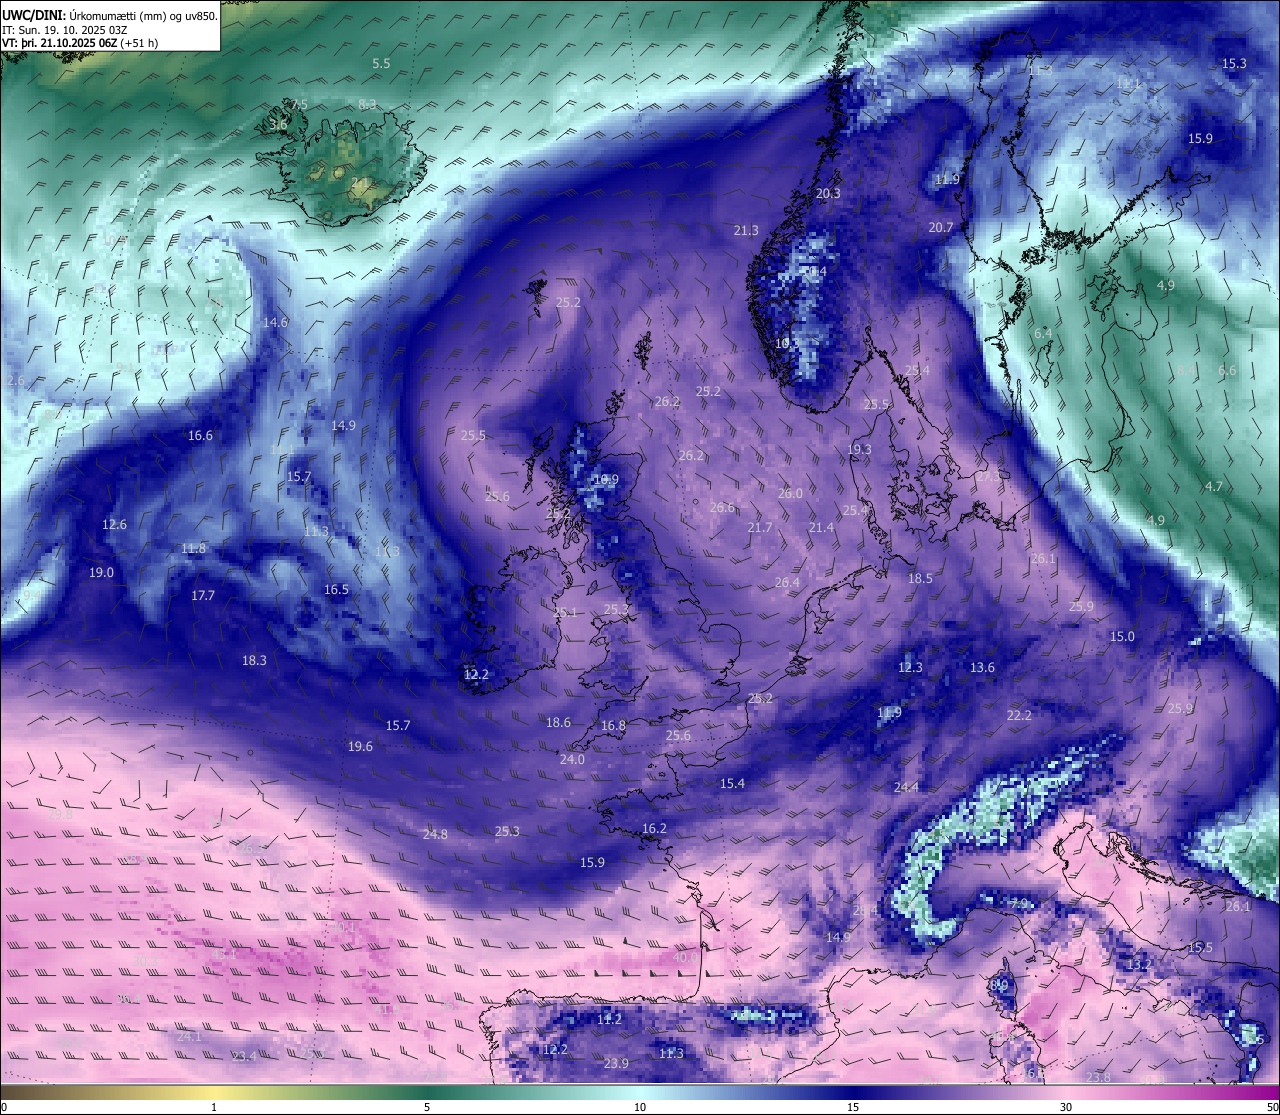Click the map value '21.4'
Screen dimensions: 1280x1115
[821, 528]
